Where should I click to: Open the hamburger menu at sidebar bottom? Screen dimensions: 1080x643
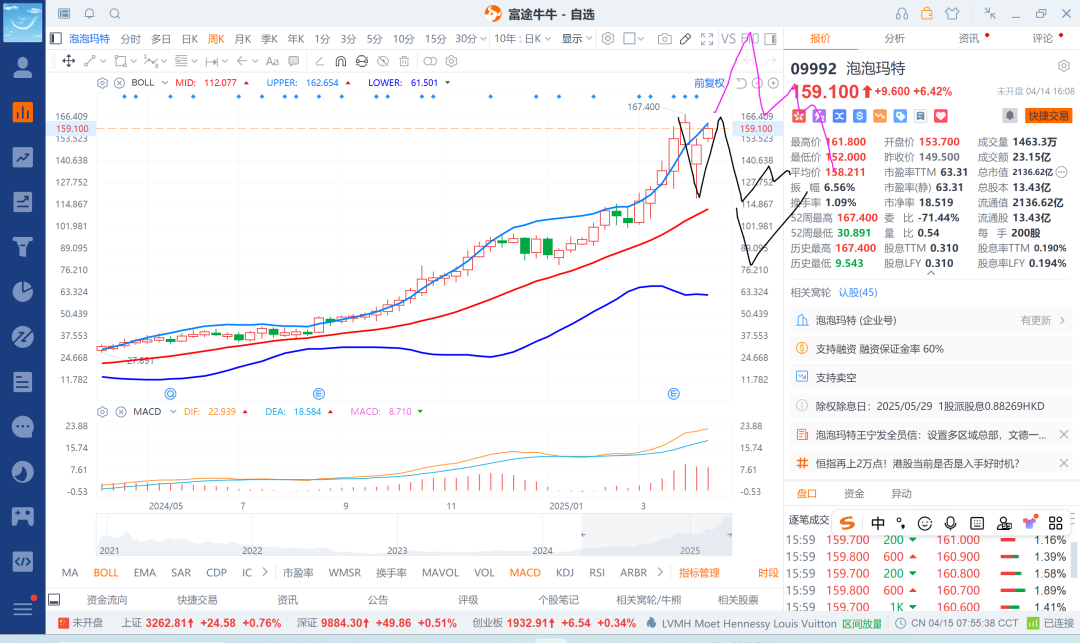[22, 609]
